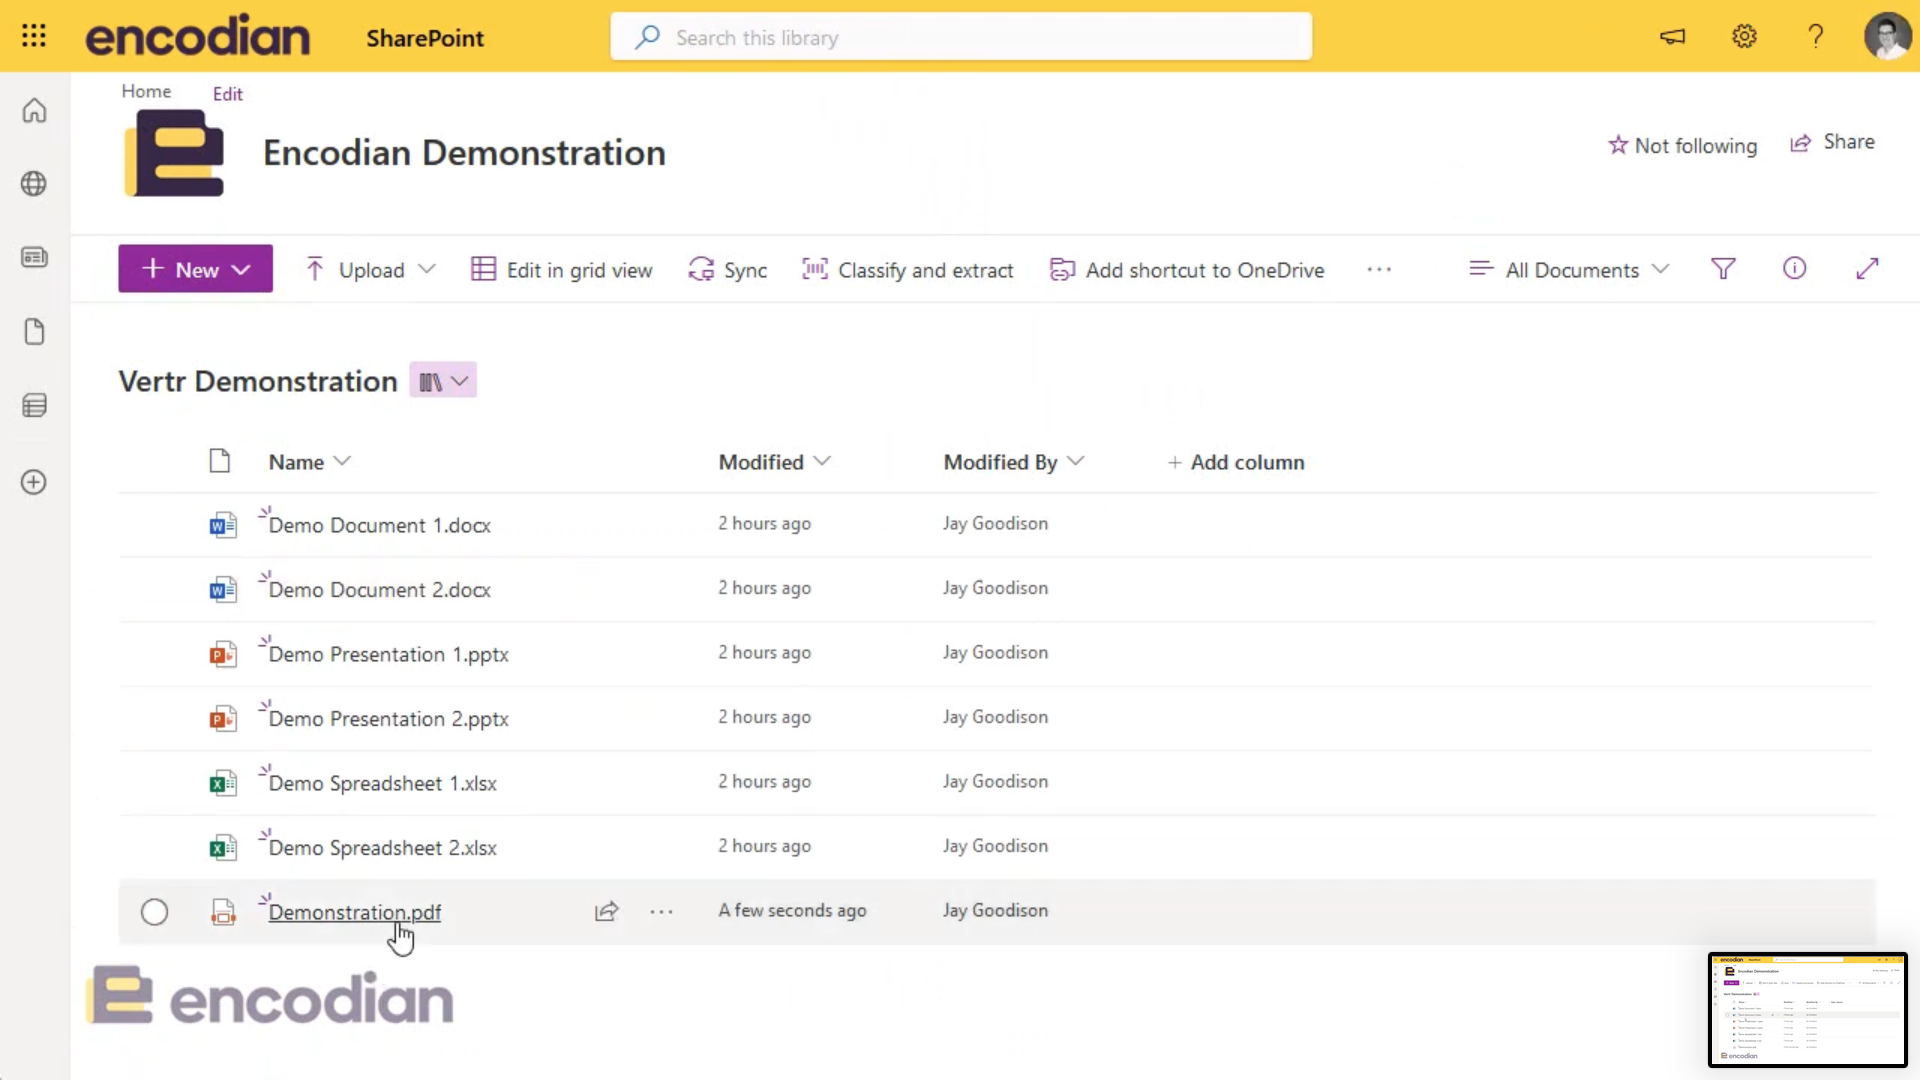This screenshot has width=1920, height=1080.
Task: Click Edit in grid view
Action: (x=561, y=270)
